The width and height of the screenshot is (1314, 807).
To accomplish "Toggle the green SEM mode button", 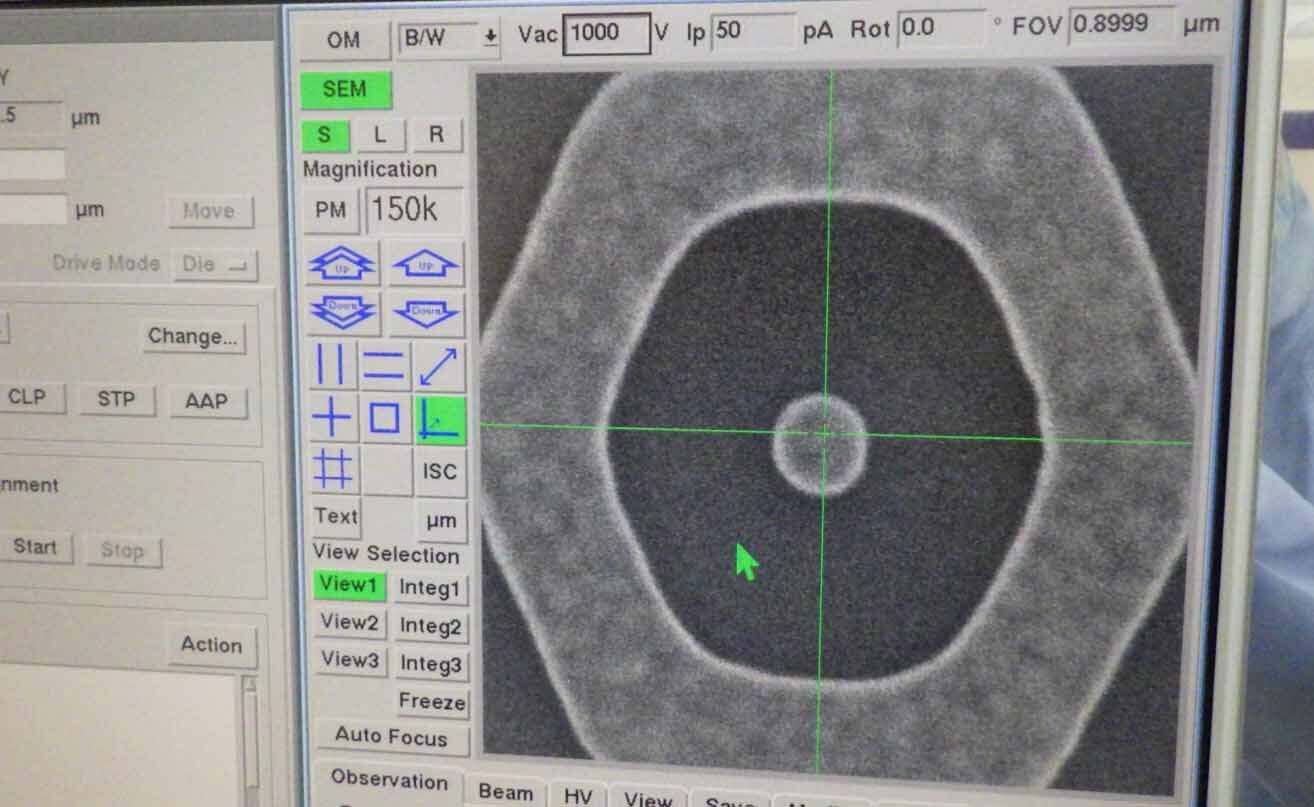I will 345,90.
